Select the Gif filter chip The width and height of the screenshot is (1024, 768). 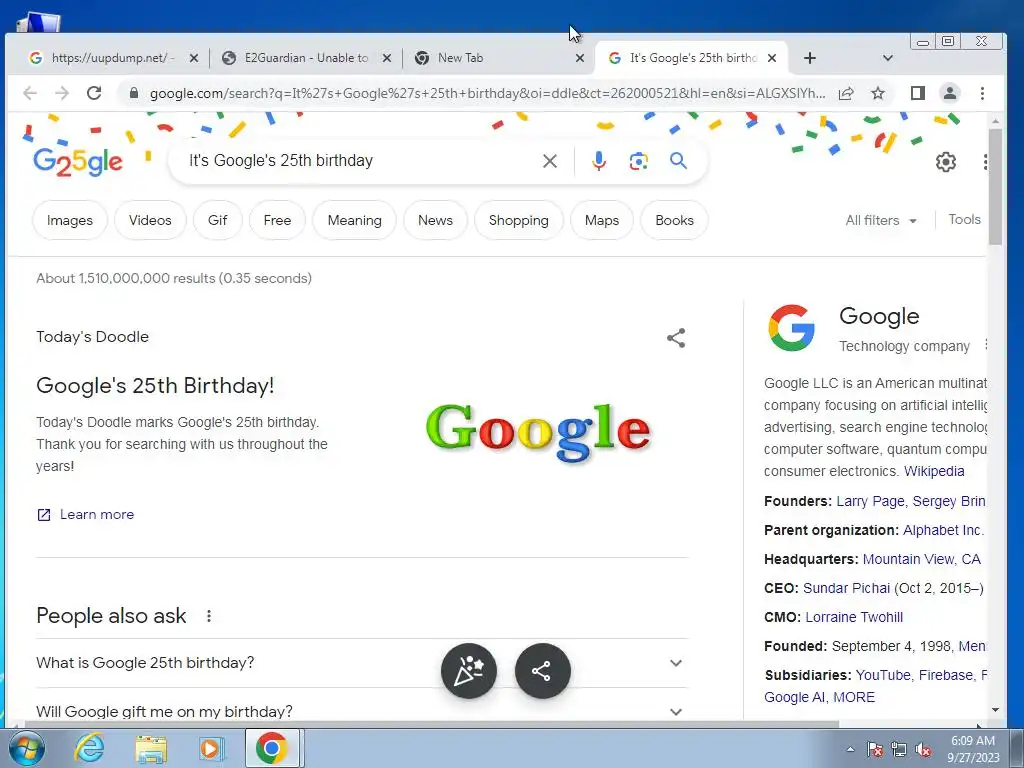(x=217, y=220)
